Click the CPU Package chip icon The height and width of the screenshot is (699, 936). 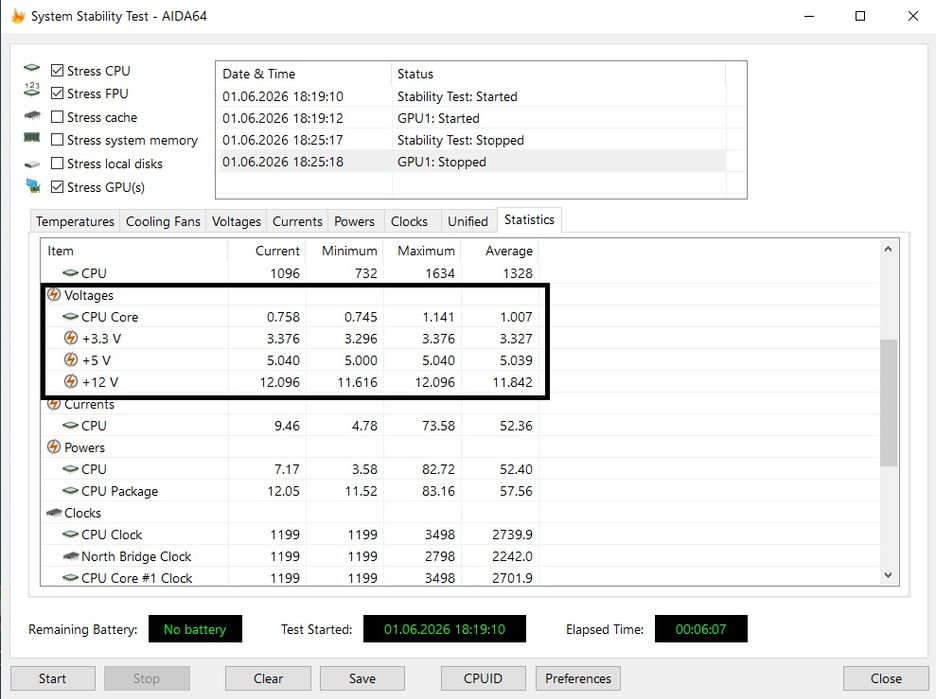pyautogui.click(x=70, y=491)
